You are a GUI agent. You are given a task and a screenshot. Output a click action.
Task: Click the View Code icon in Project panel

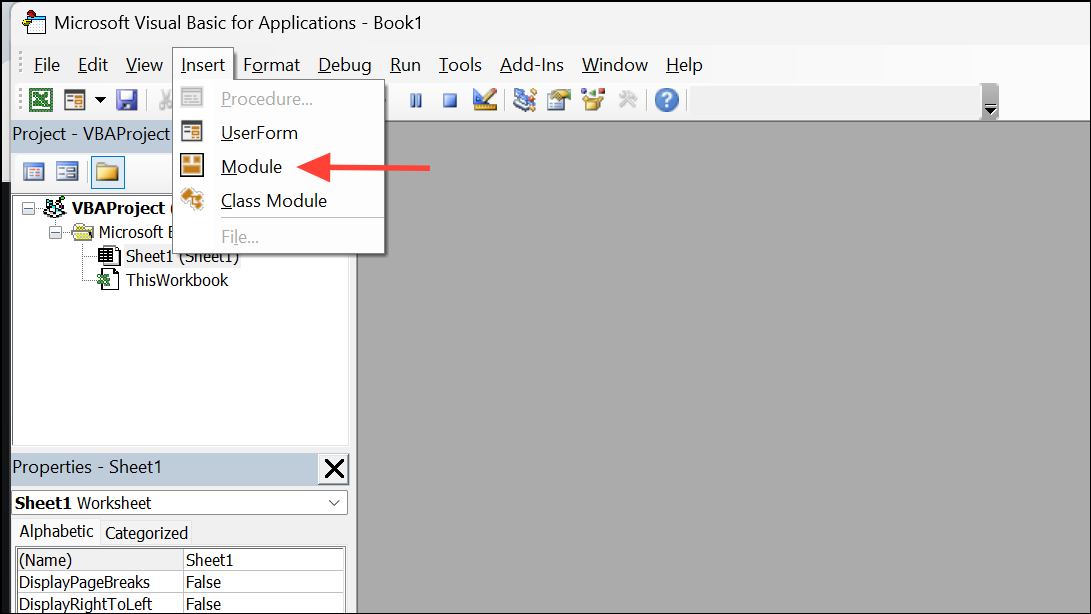click(33, 171)
